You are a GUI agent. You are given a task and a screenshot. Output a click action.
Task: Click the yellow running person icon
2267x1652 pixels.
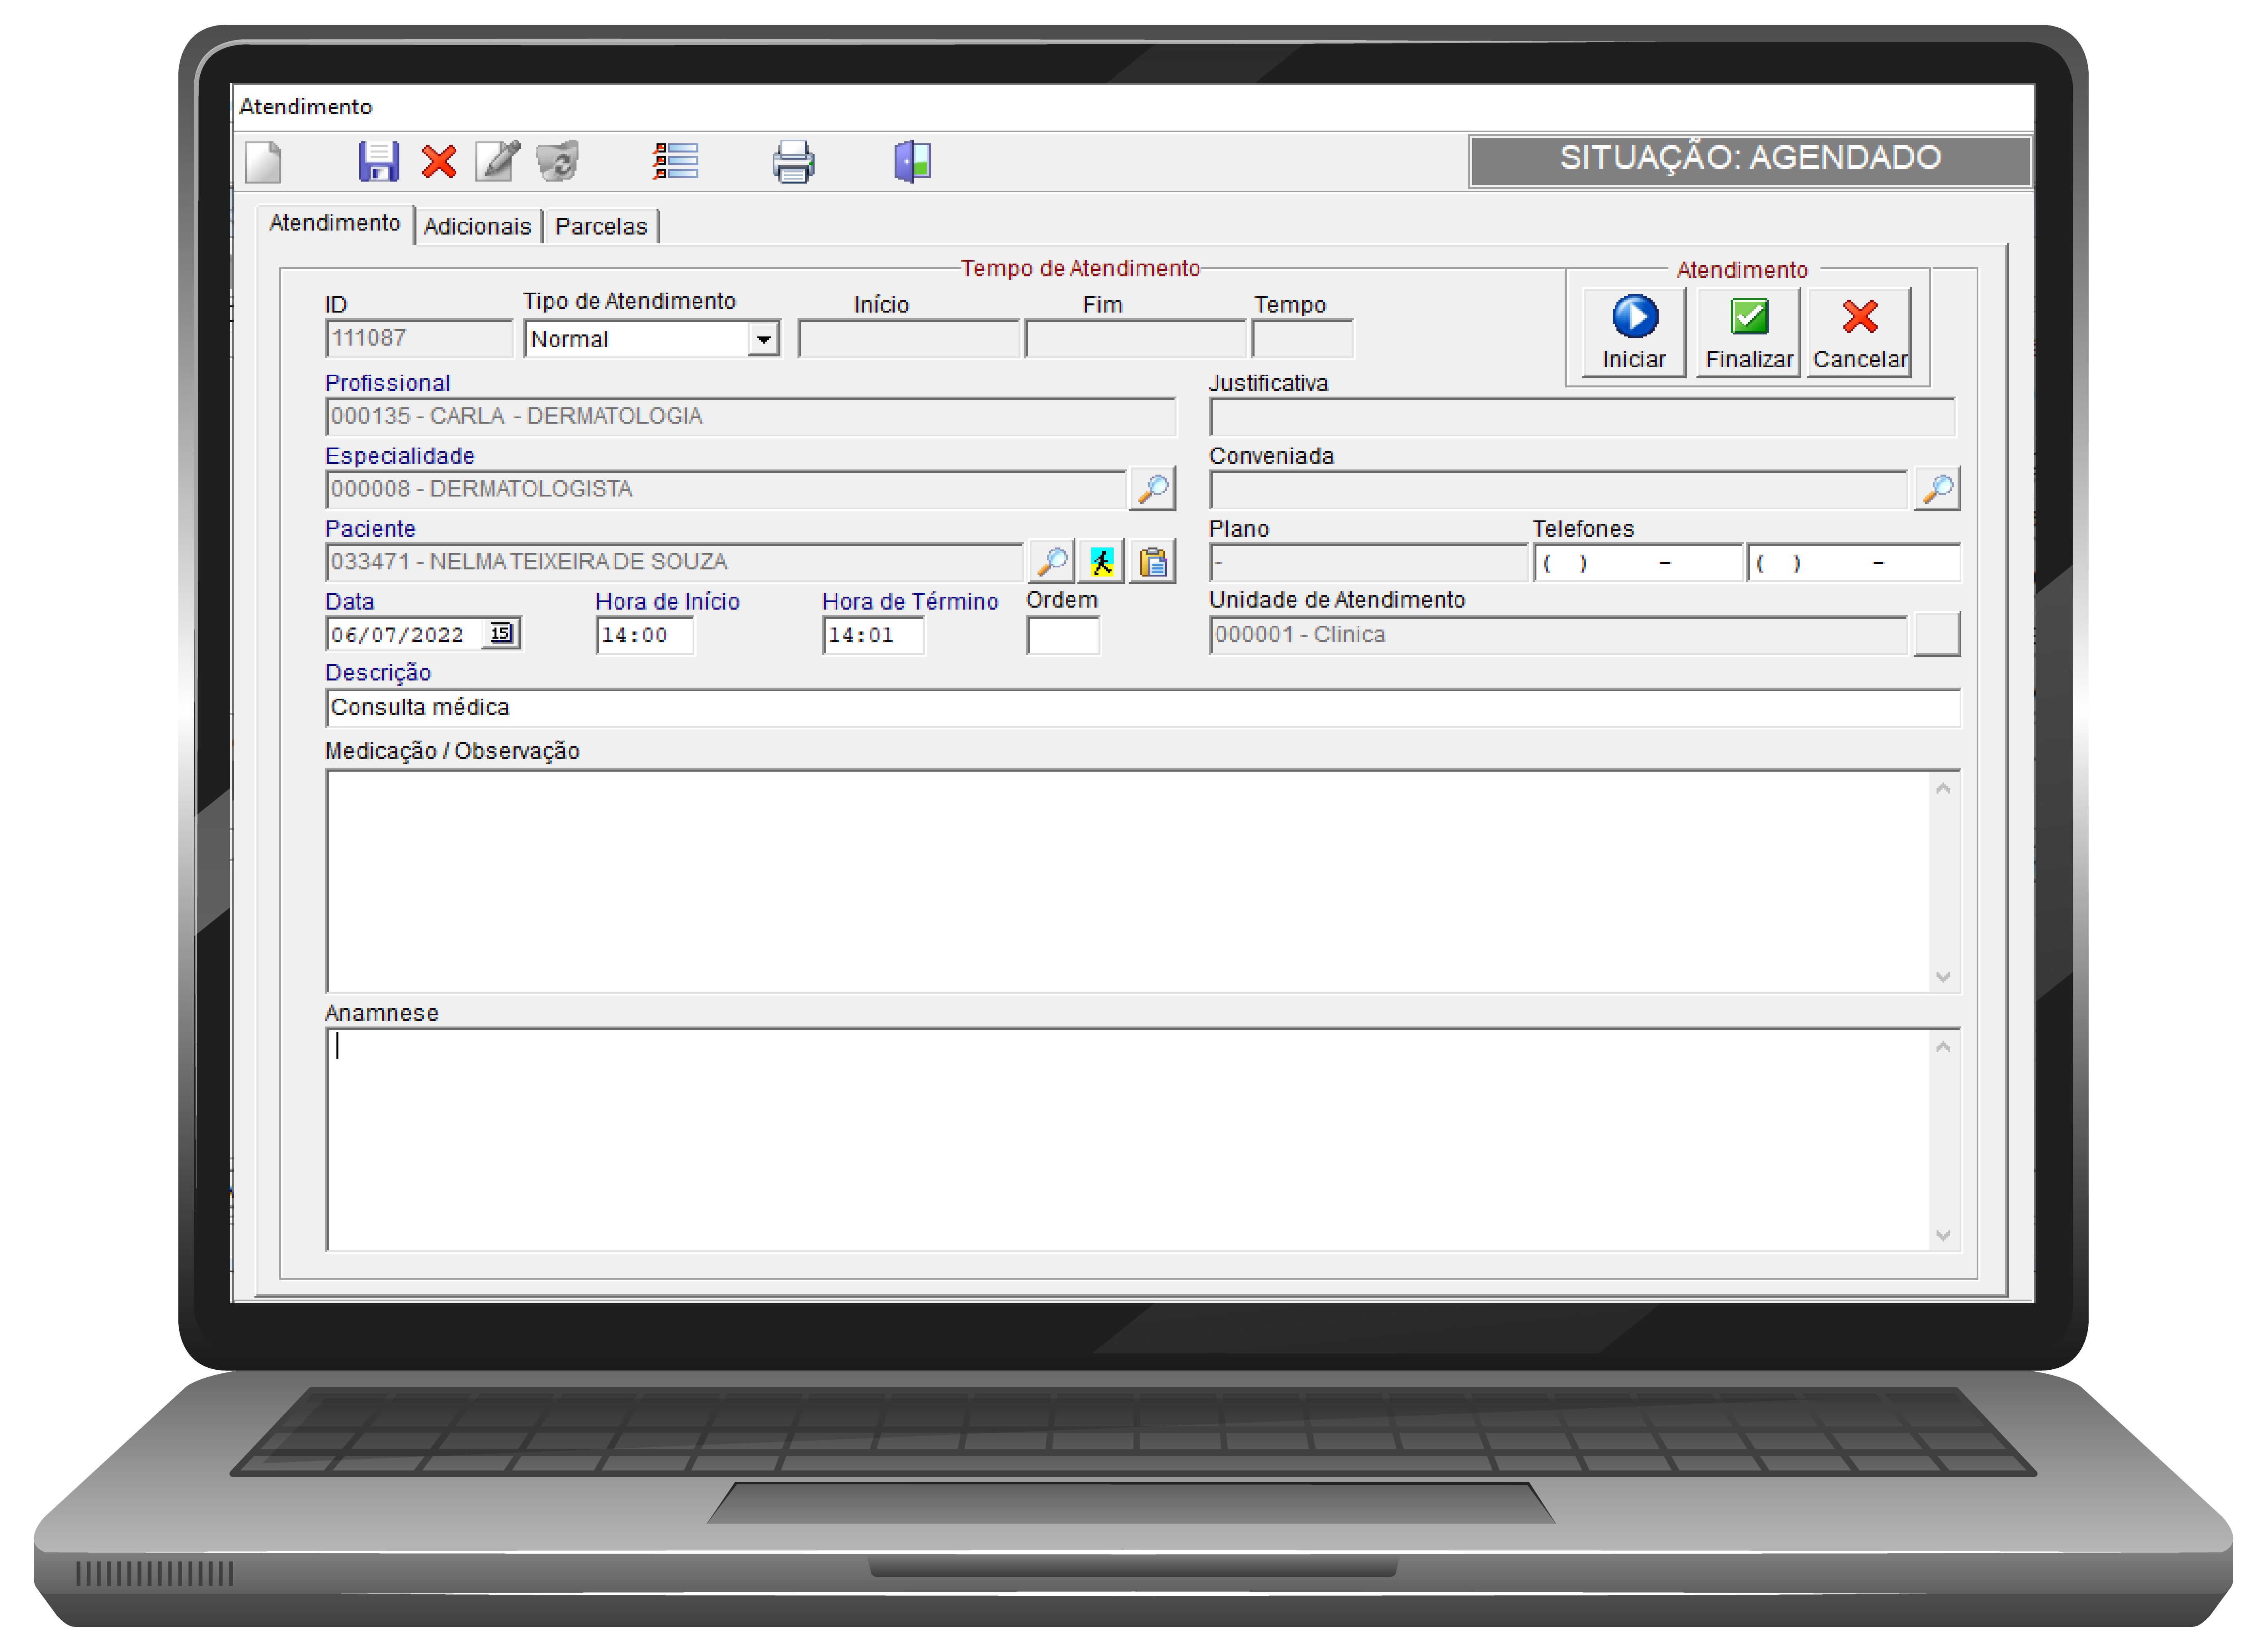(x=1102, y=562)
